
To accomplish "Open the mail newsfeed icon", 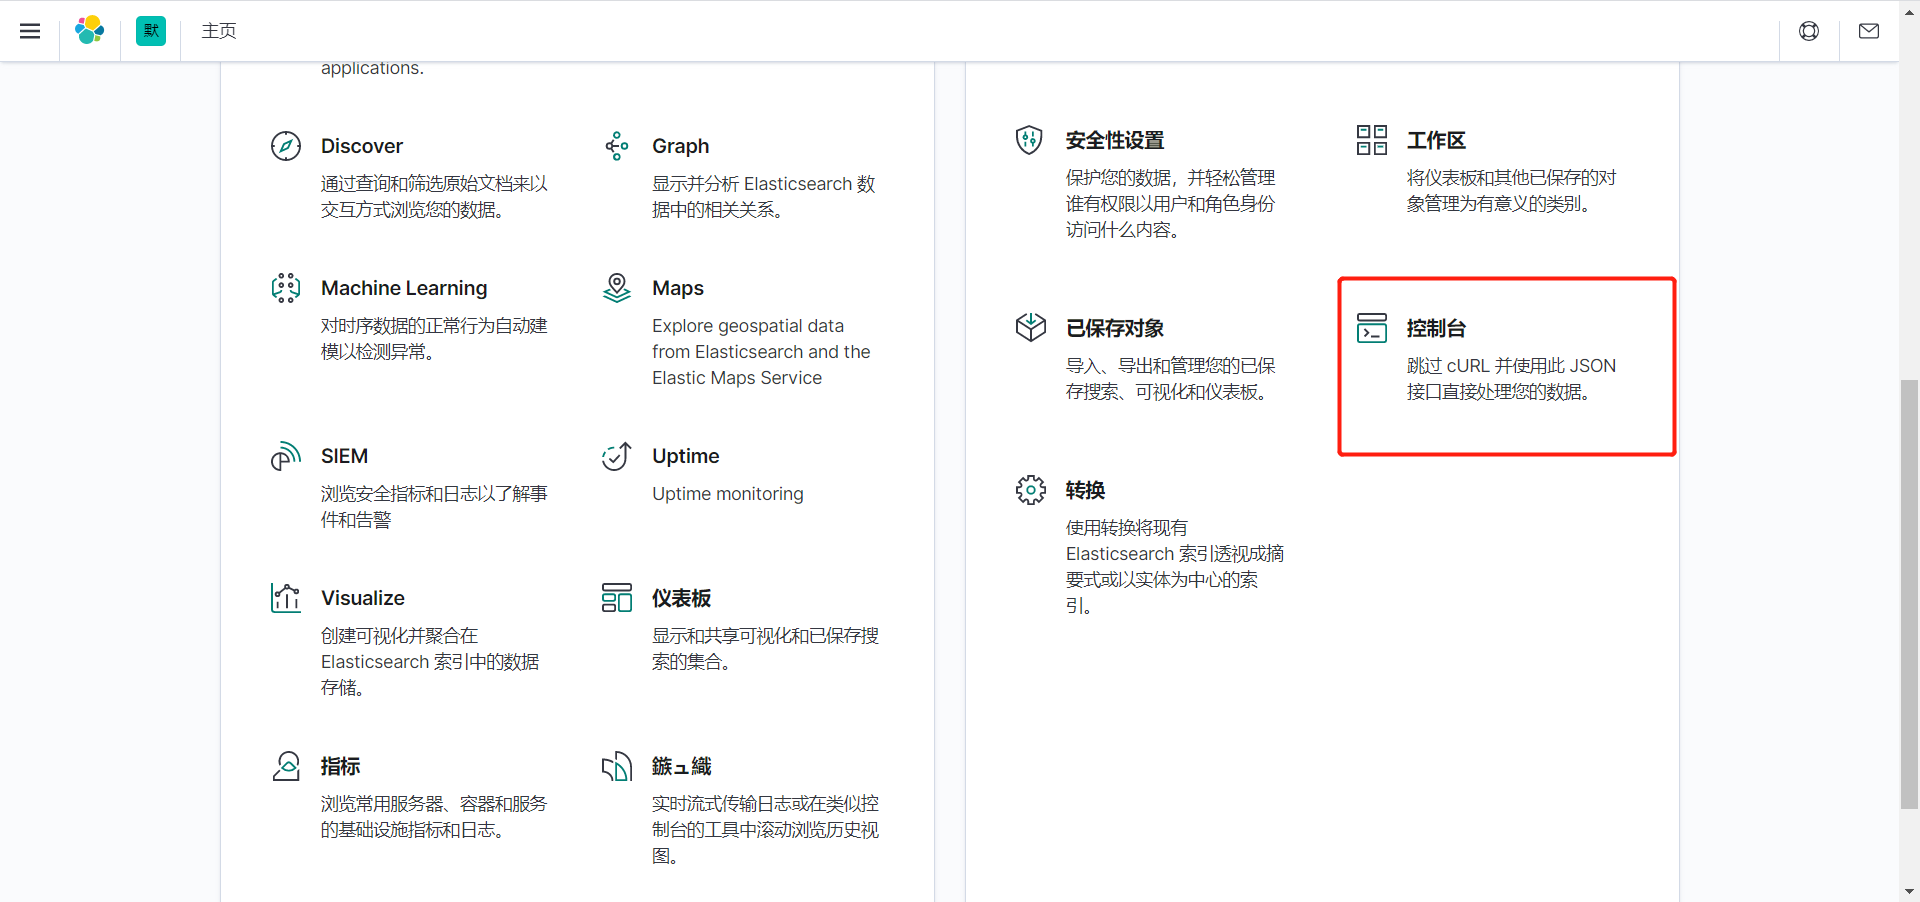I will (x=1869, y=31).
